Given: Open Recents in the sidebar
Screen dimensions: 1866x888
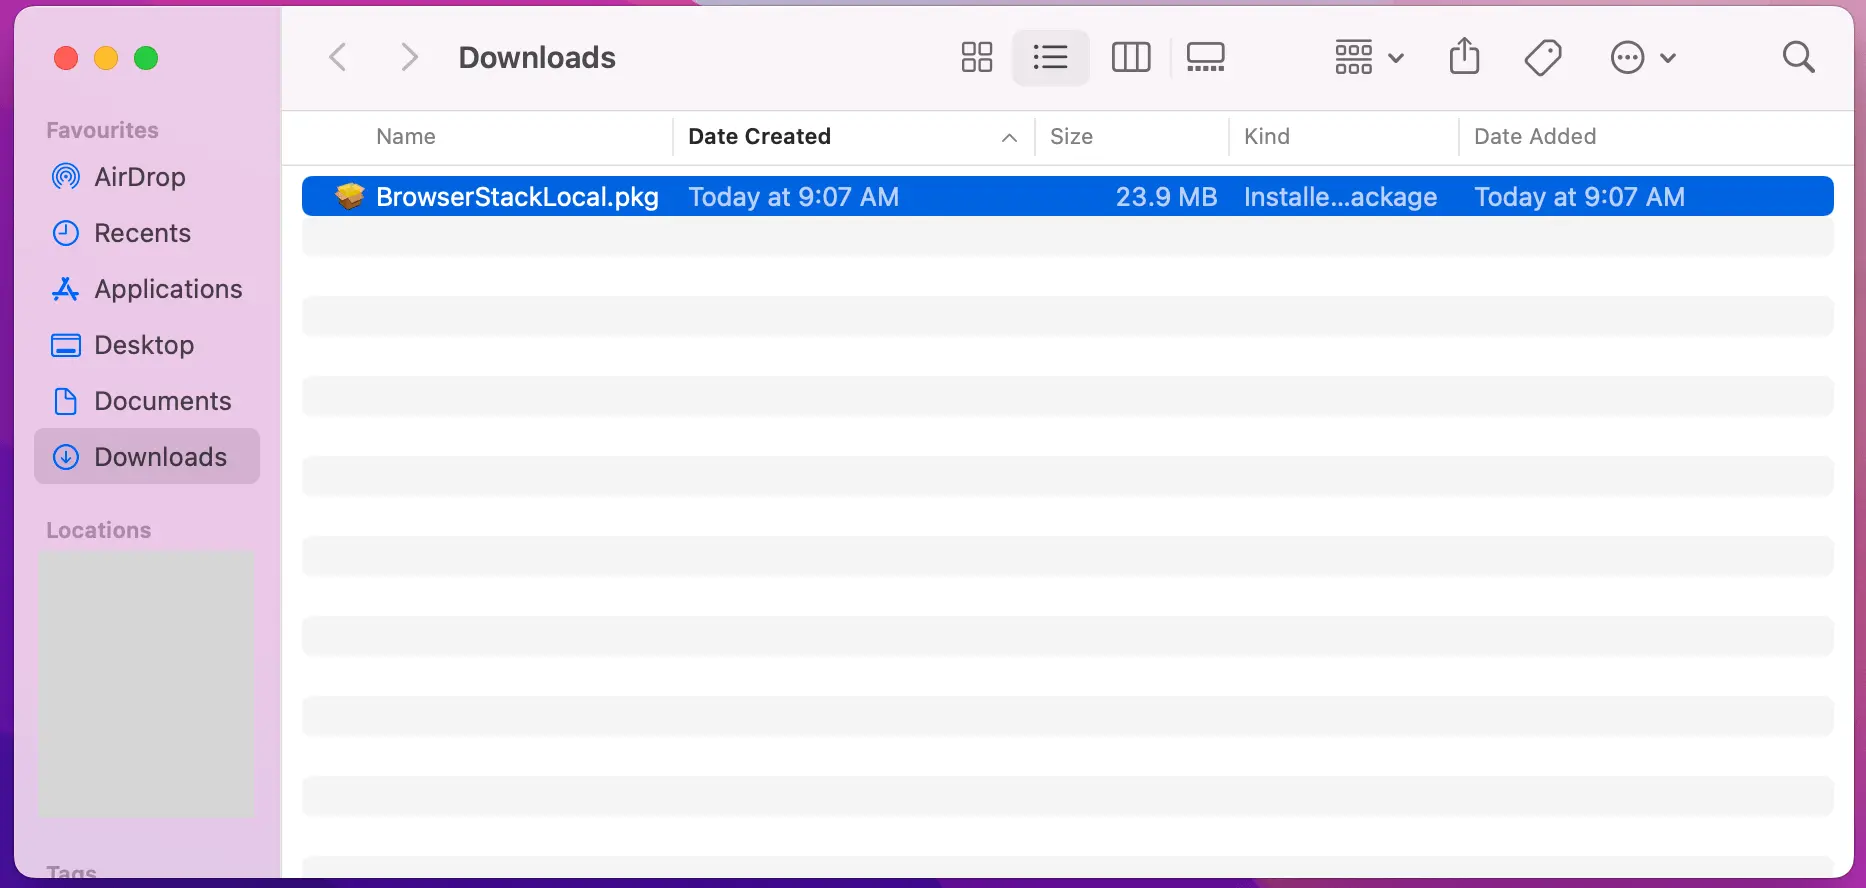Looking at the screenshot, I should [x=142, y=233].
